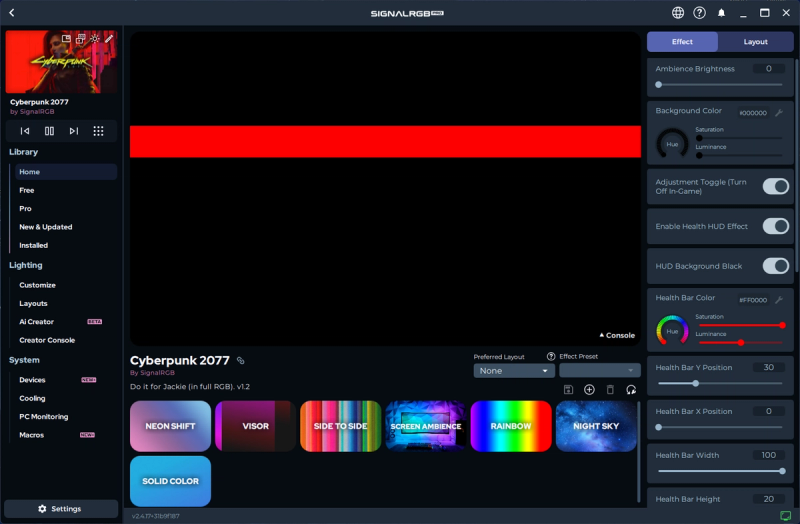Save the current effect preset
Screen dimensions: 800x524
pyautogui.click(x=568, y=390)
